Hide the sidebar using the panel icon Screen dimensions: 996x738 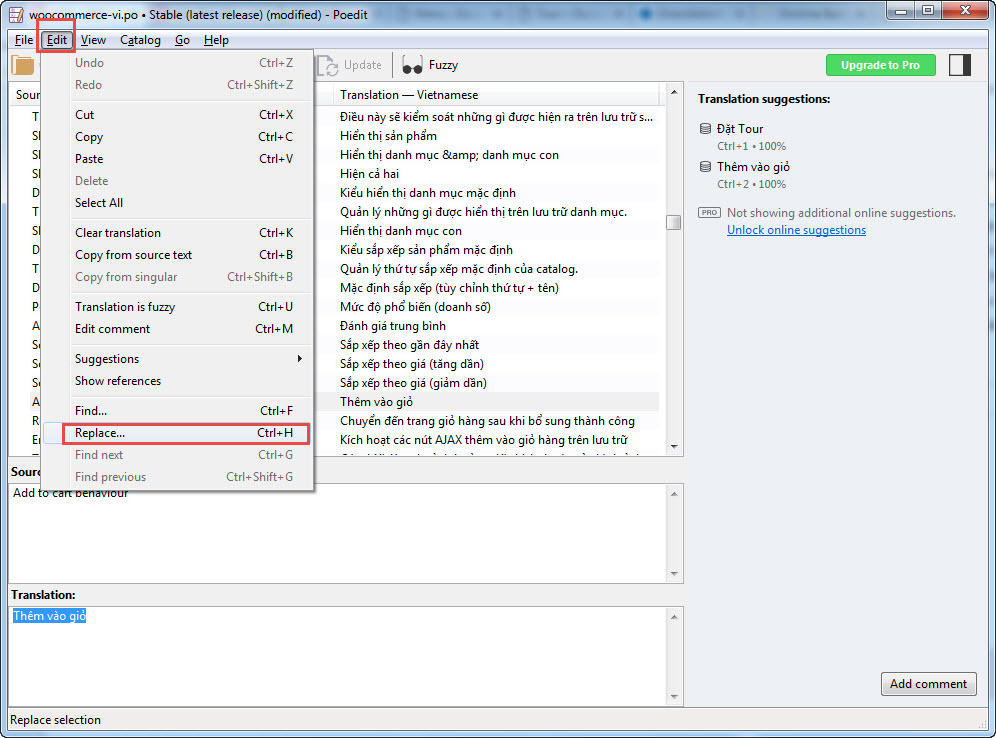(x=960, y=65)
